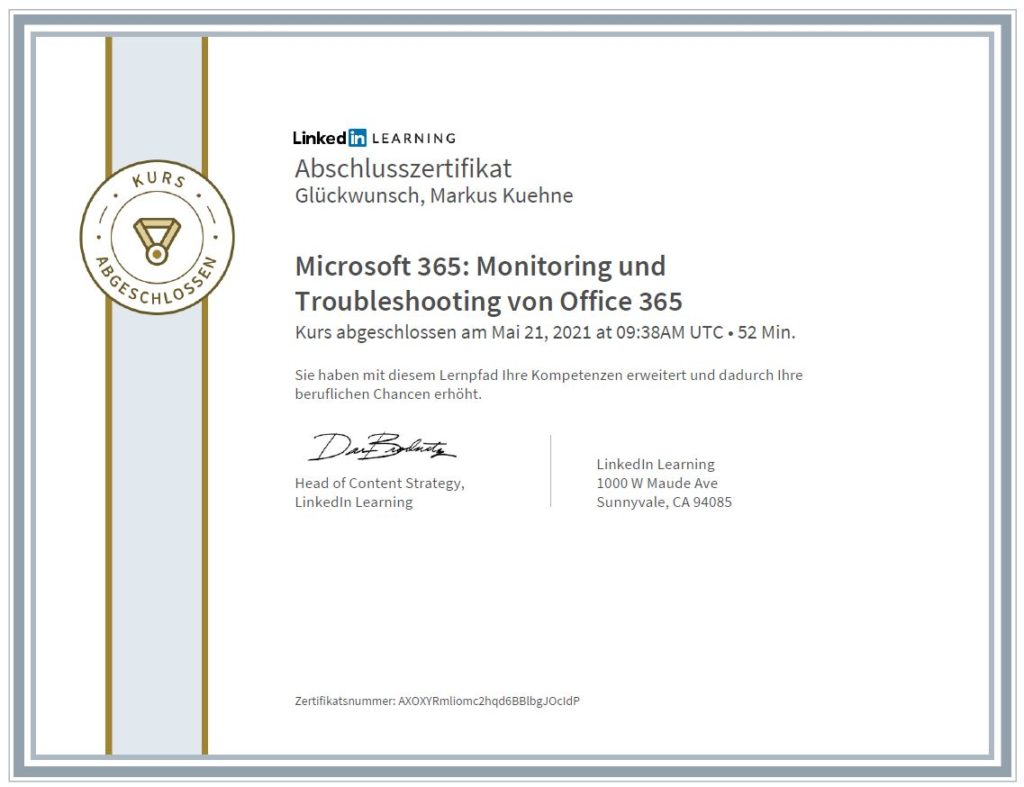
Task: Click 'LinkedIn Learning' in the address block
Action: click(x=655, y=464)
